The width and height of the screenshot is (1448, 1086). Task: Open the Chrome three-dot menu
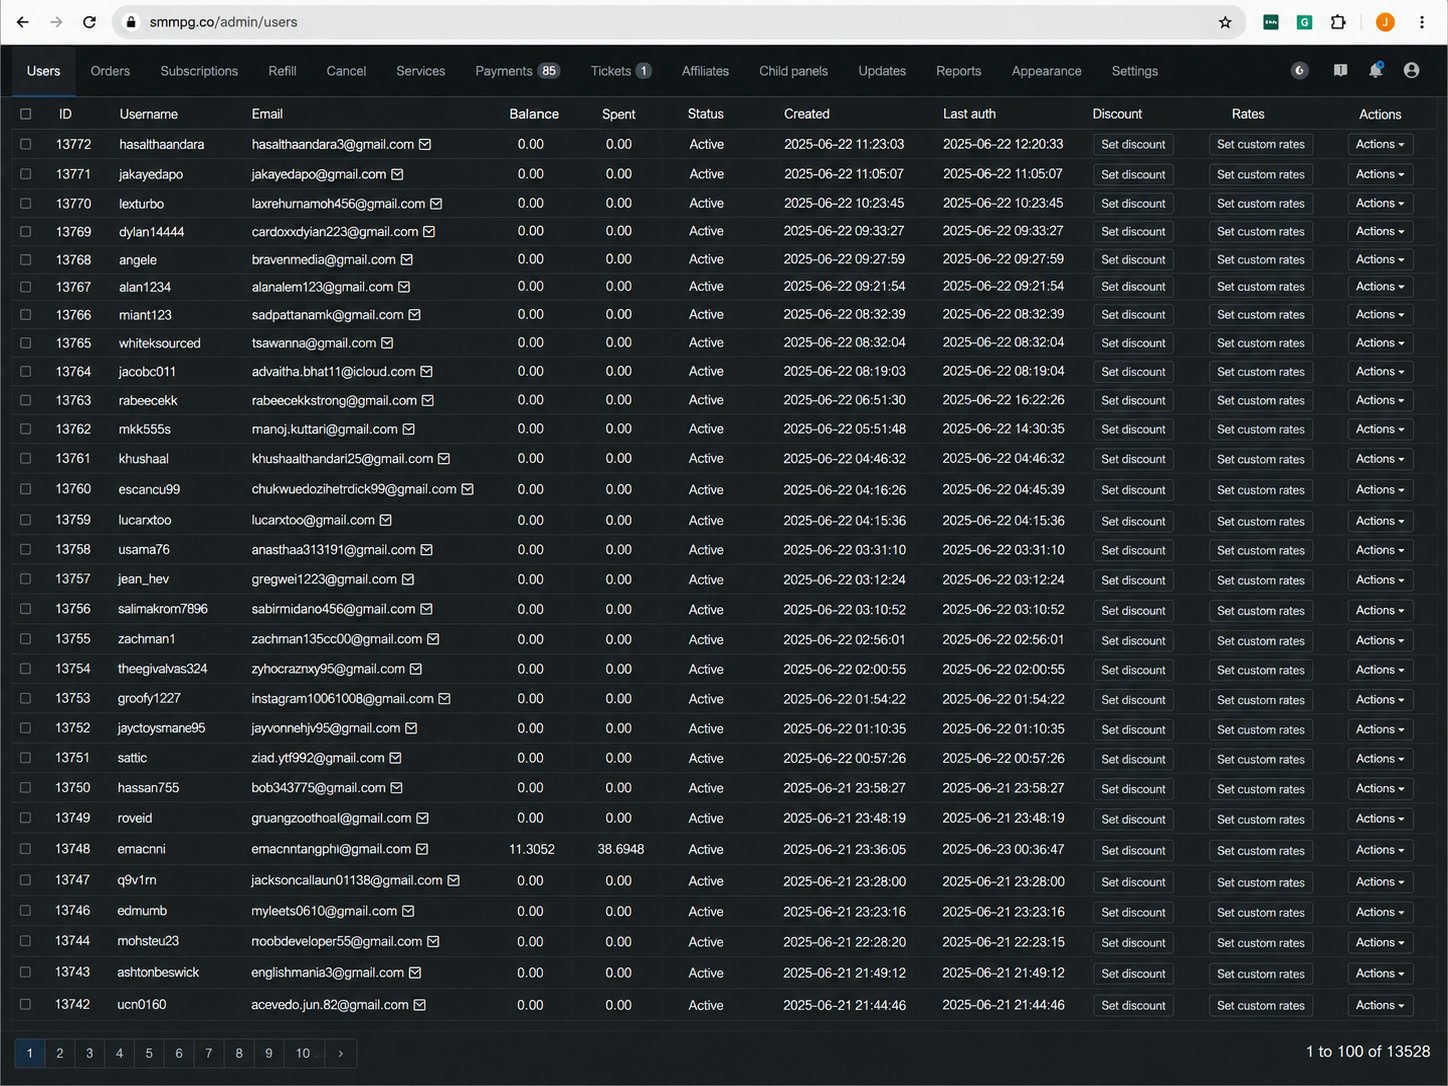(1421, 22)
